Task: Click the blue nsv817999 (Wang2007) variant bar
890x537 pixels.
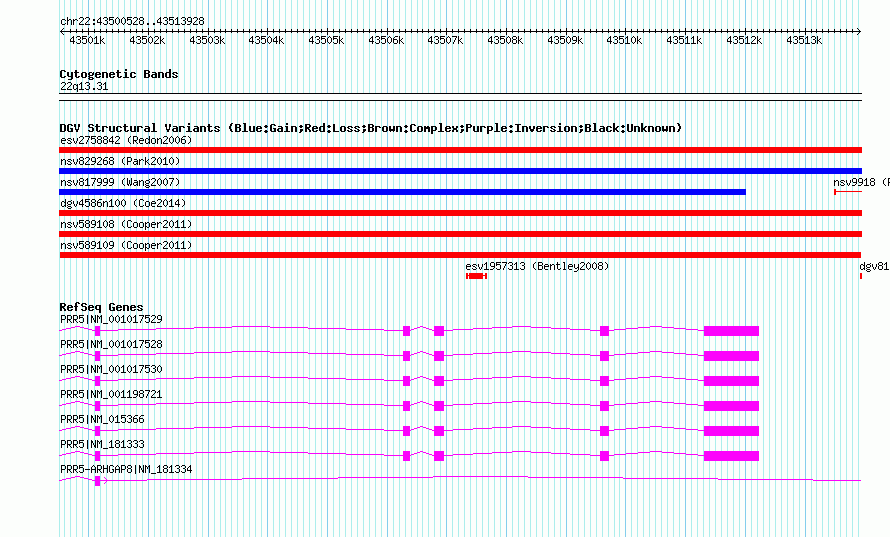Action: pyautogui.click(x=402, y=192)
